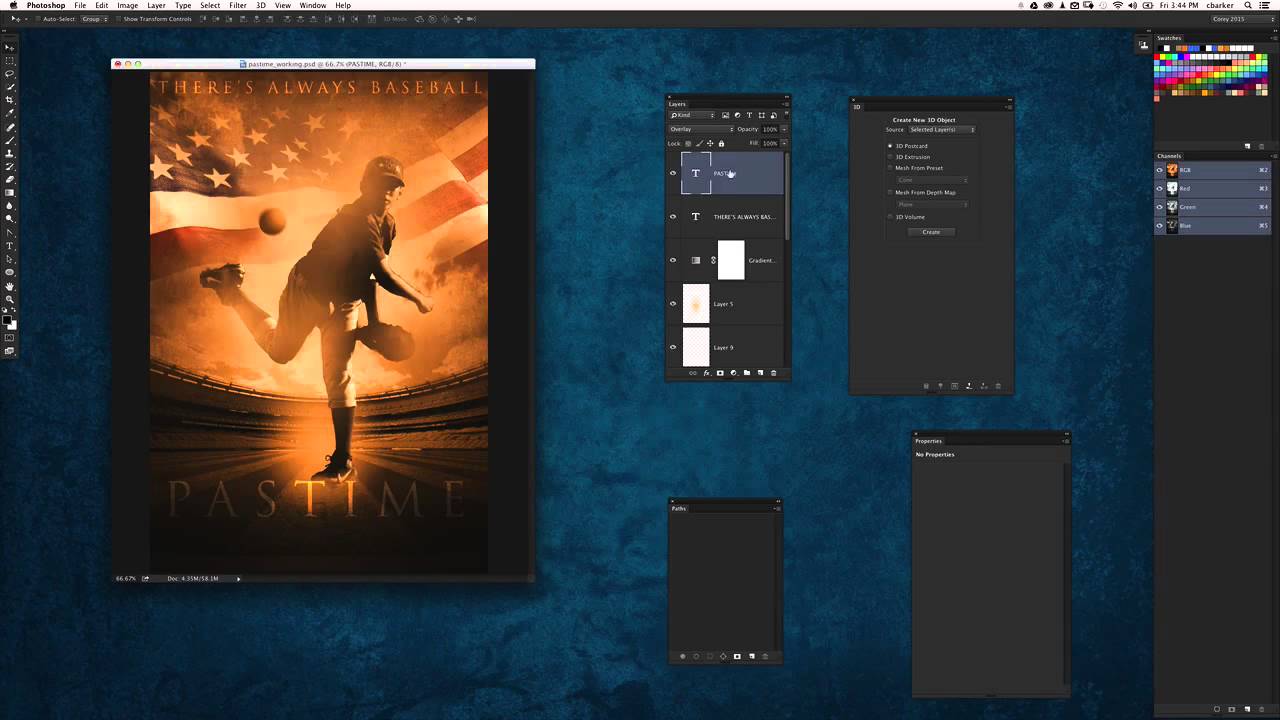Click lock position icon in Layers
Image resolution: width=1280 pixels, height=720 pixels.
(x=710, y=143)
